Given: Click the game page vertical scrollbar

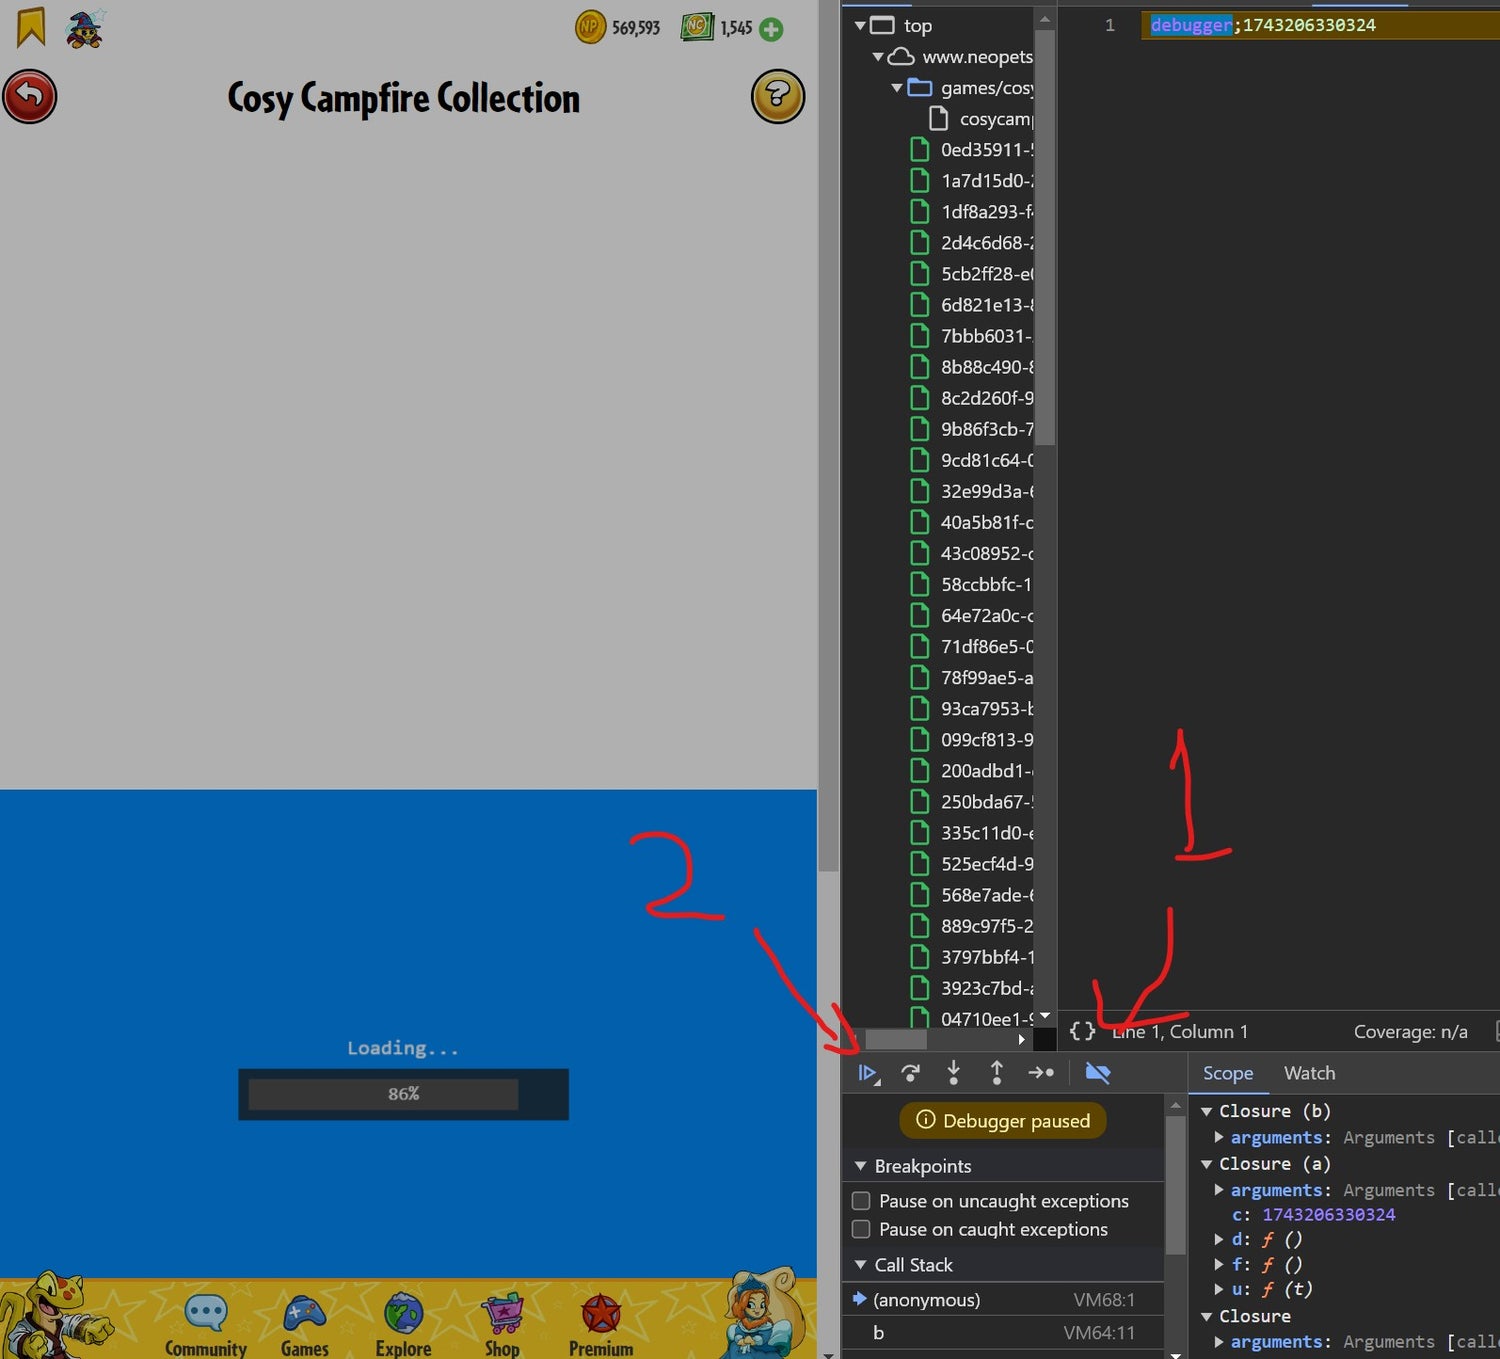Looking at the screenshot, I should pos(828,435).
